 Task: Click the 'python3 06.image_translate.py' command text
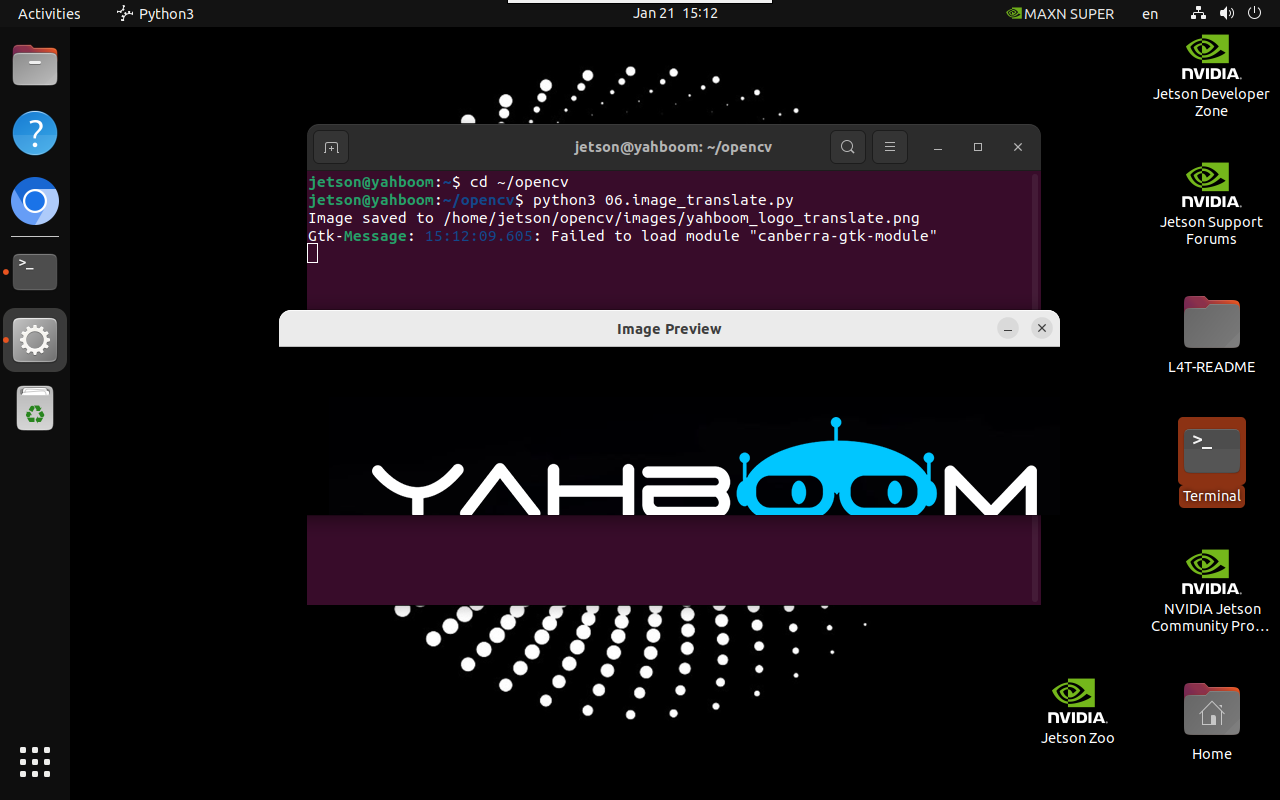(x=664, y=200)
